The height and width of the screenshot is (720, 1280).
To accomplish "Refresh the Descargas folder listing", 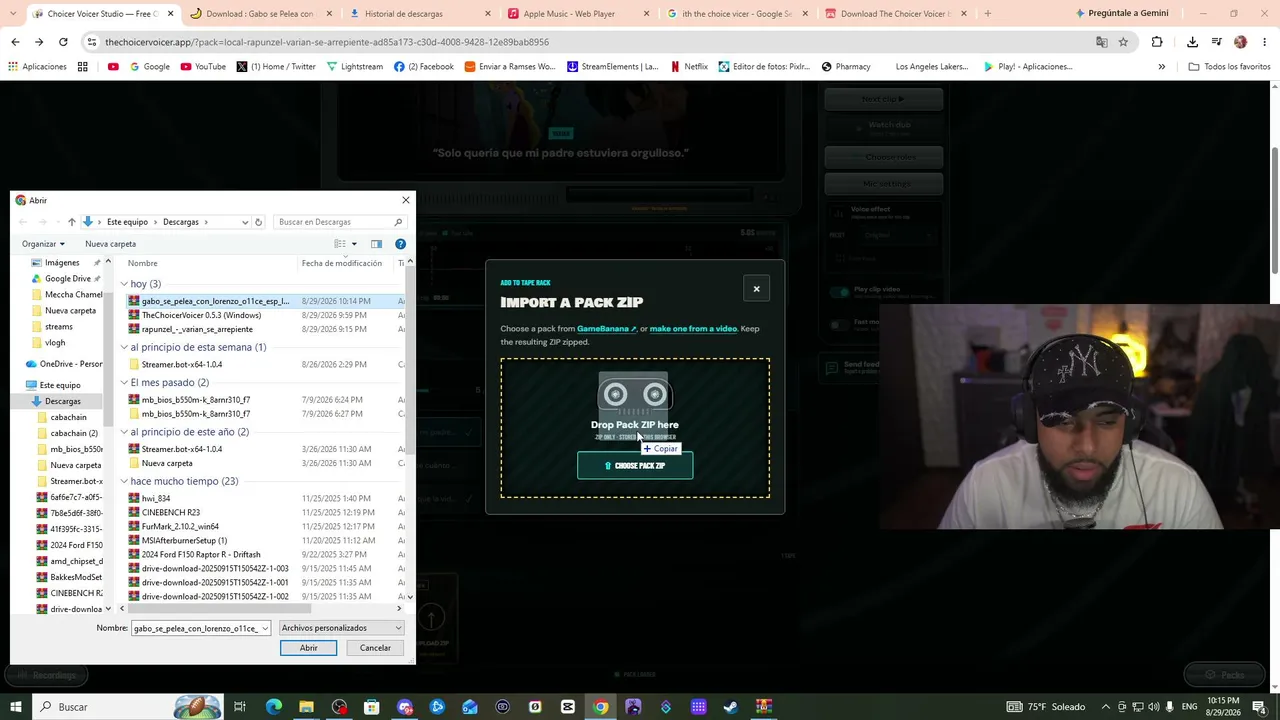I will pyautogui.click(x=258, y=222).
